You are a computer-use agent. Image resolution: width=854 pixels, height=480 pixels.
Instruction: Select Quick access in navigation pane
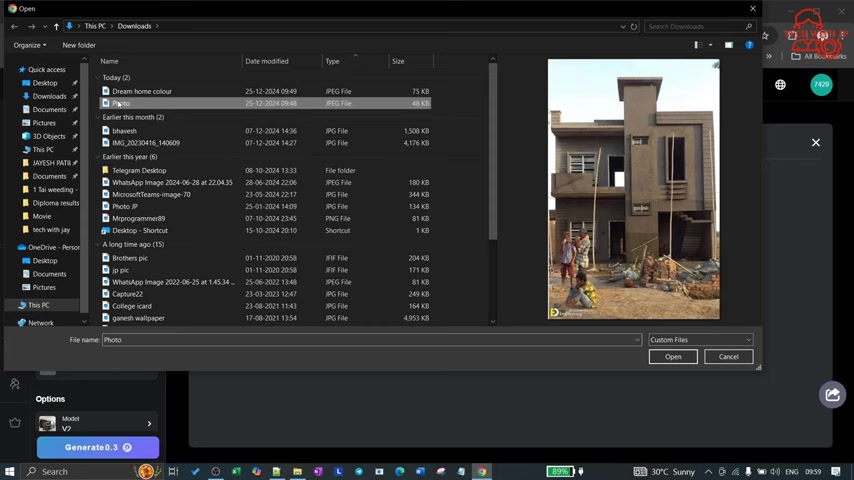click(x=46, y=70)
